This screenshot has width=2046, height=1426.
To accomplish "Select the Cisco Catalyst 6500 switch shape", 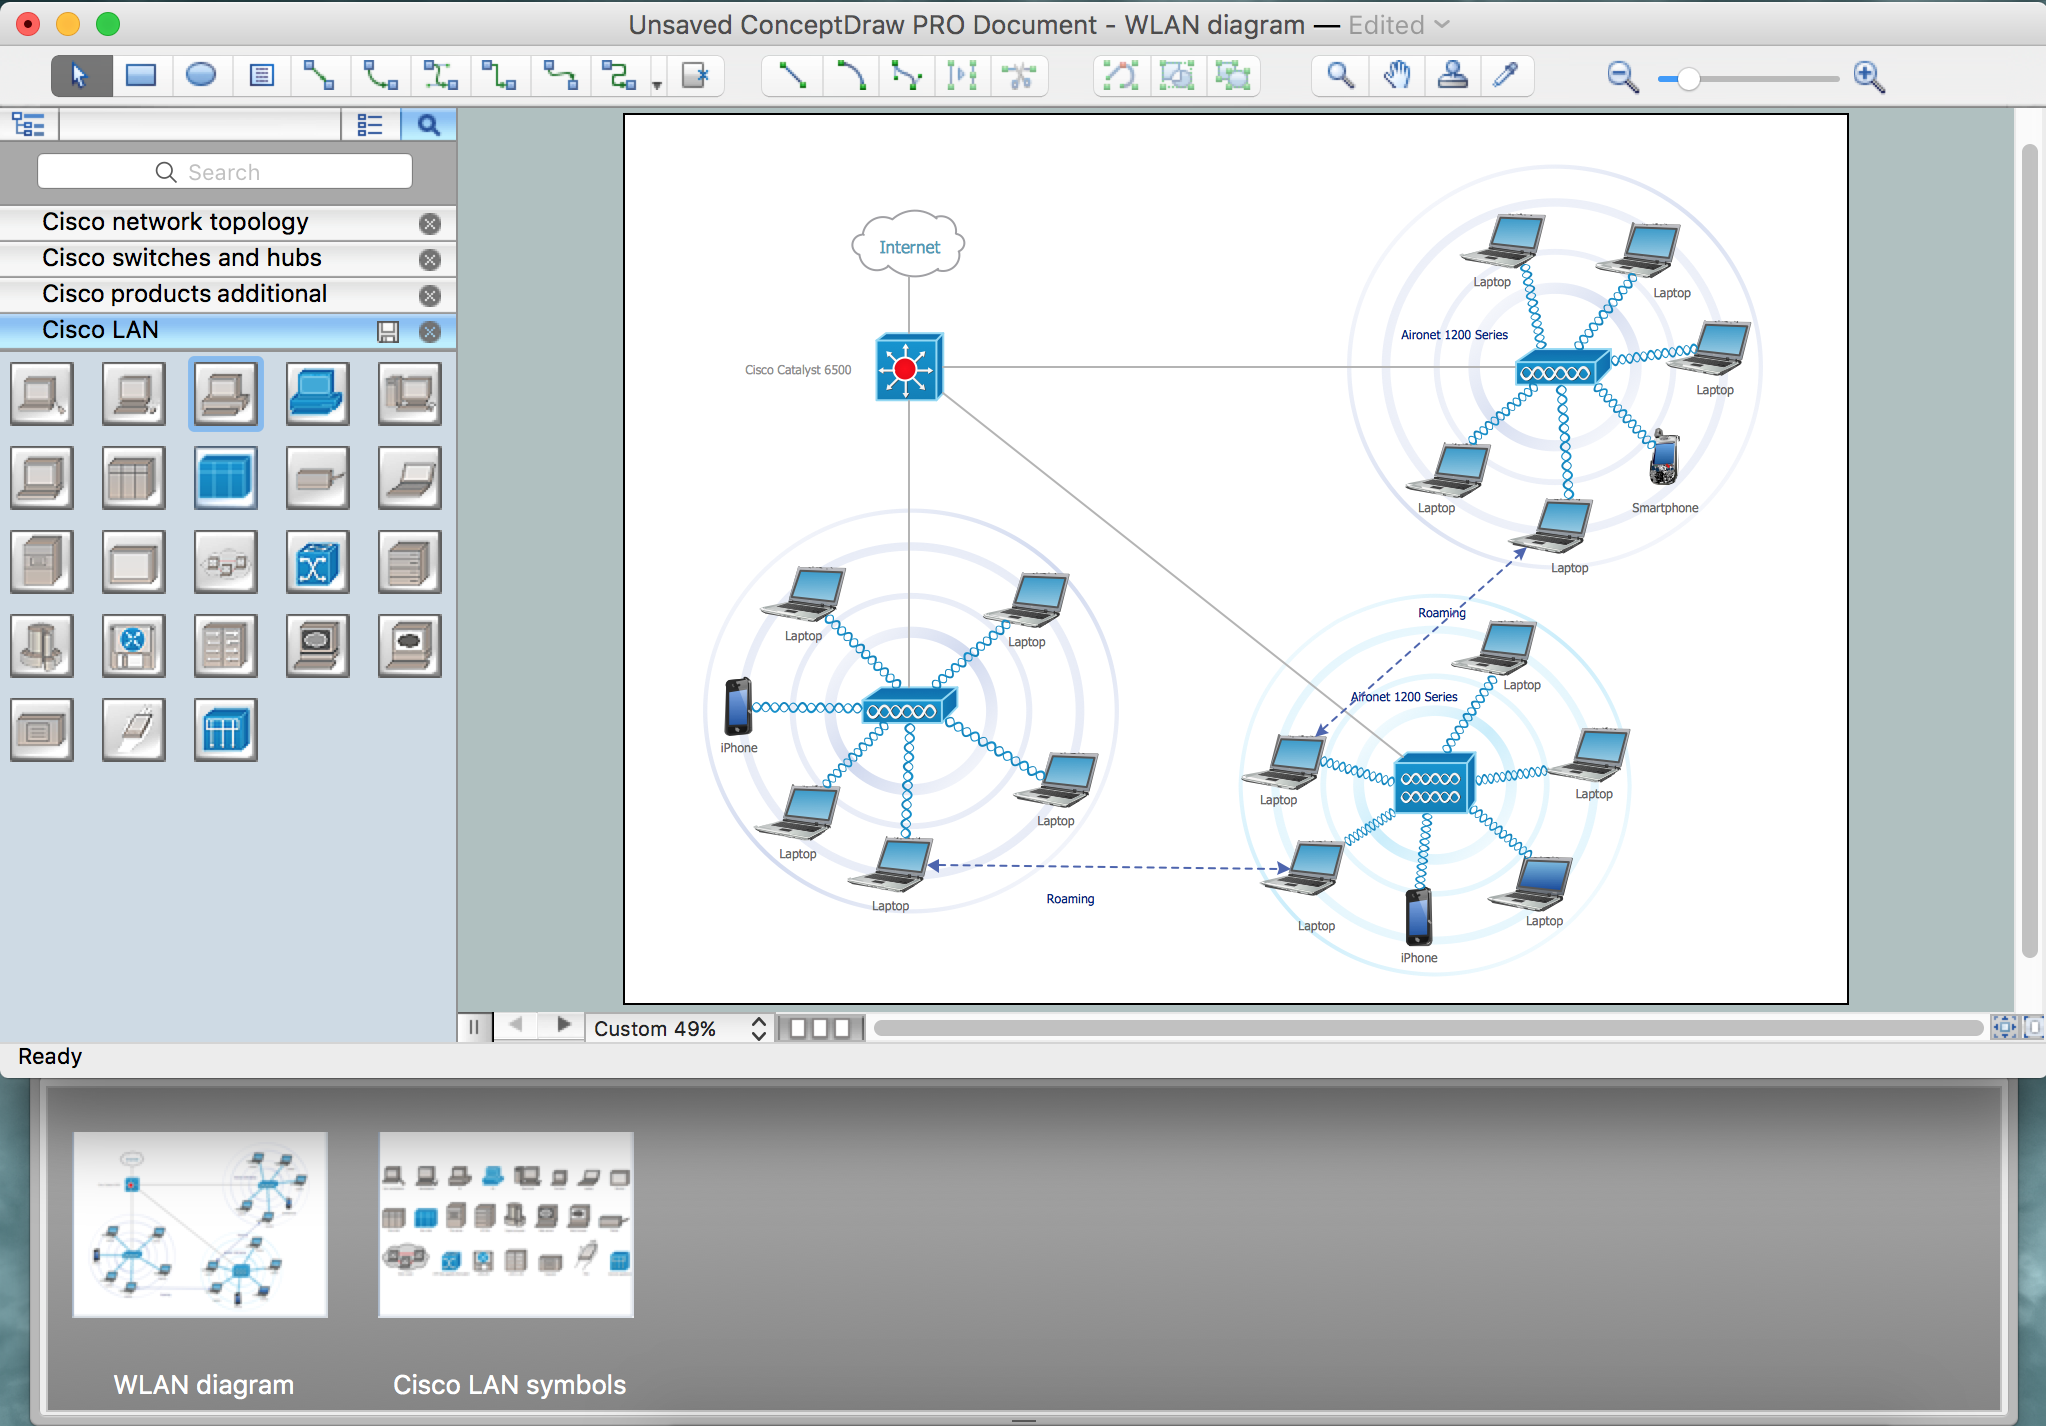I will (x=908, y=367).
